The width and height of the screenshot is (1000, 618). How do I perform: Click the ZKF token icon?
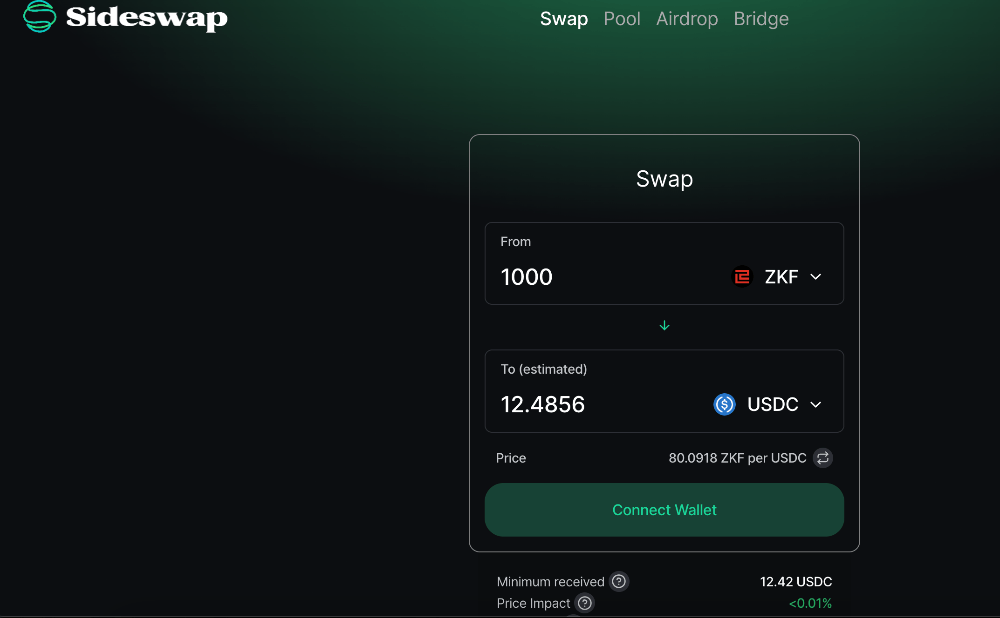coord(742,277)
